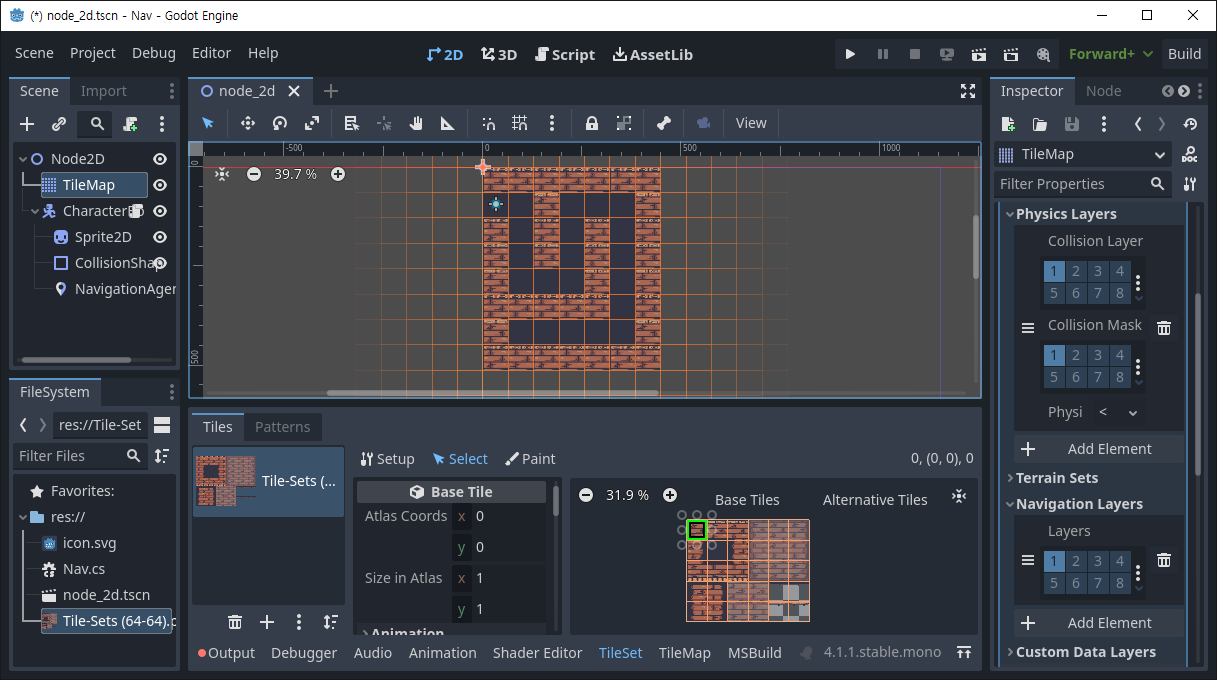The image size is (1217, 680).
Task: Switch to the Patterns tab
Action: click(x=283, y=427)
